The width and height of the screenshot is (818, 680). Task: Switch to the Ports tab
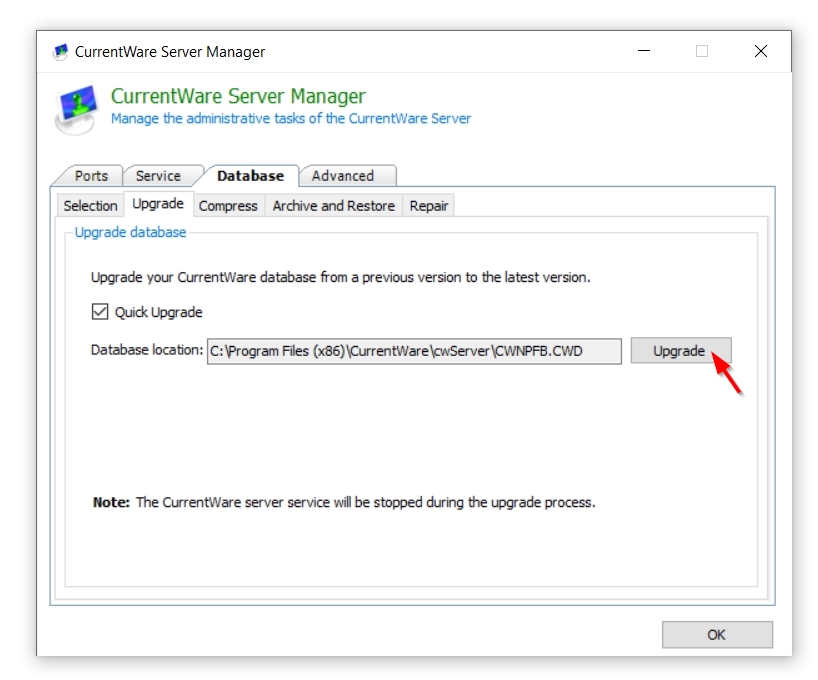coord(91,176)
